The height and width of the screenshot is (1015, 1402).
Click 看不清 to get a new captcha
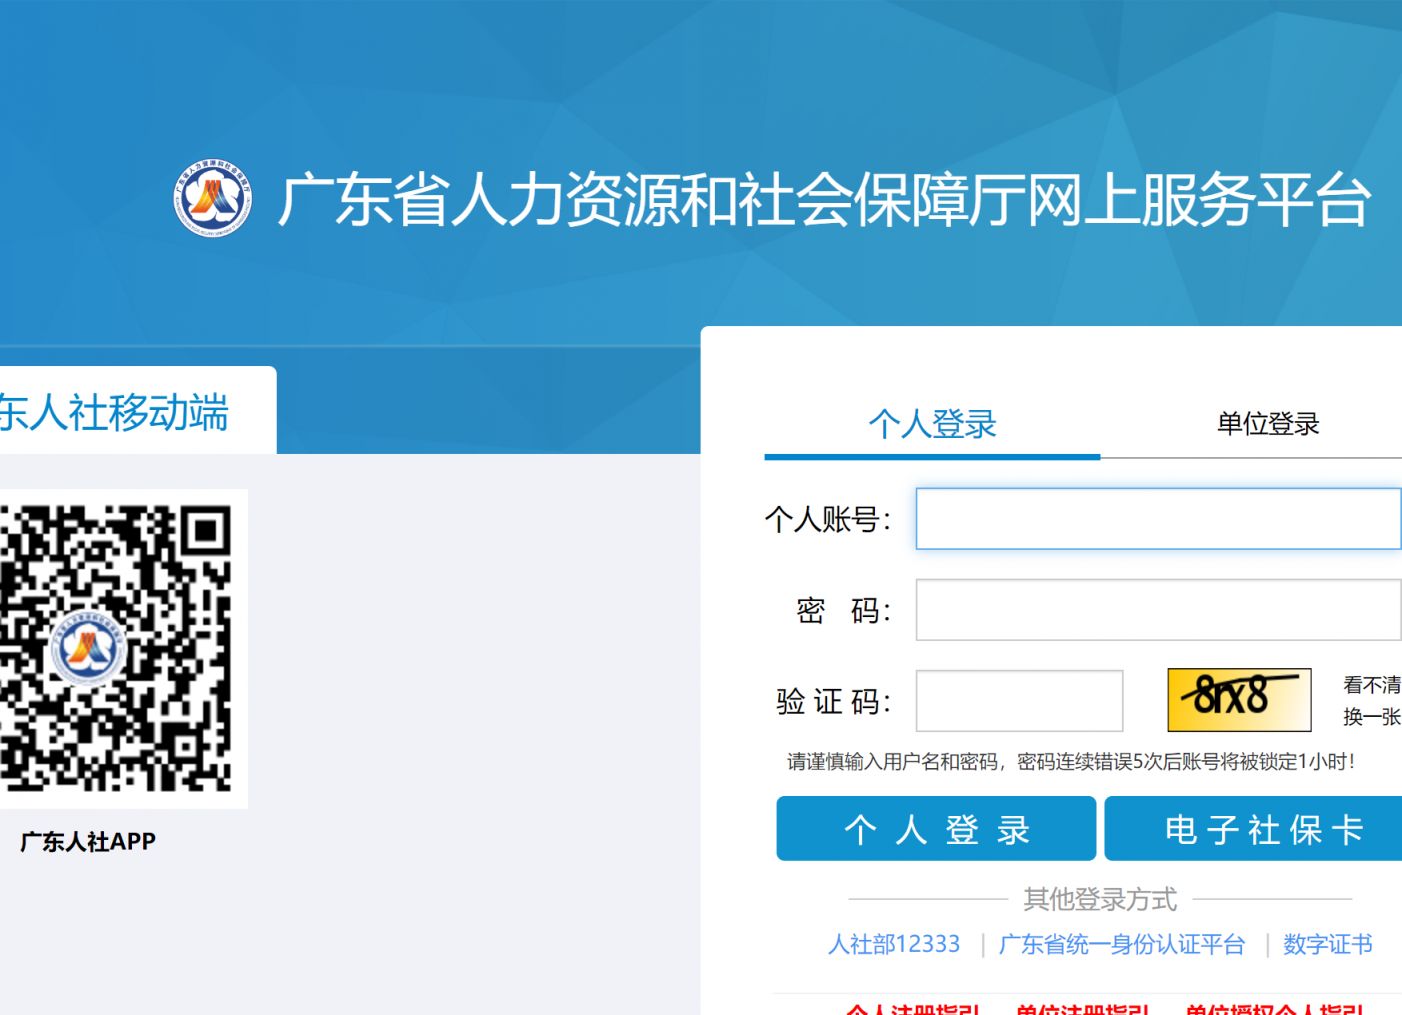pyautogui.click(x=1371, y=685)
